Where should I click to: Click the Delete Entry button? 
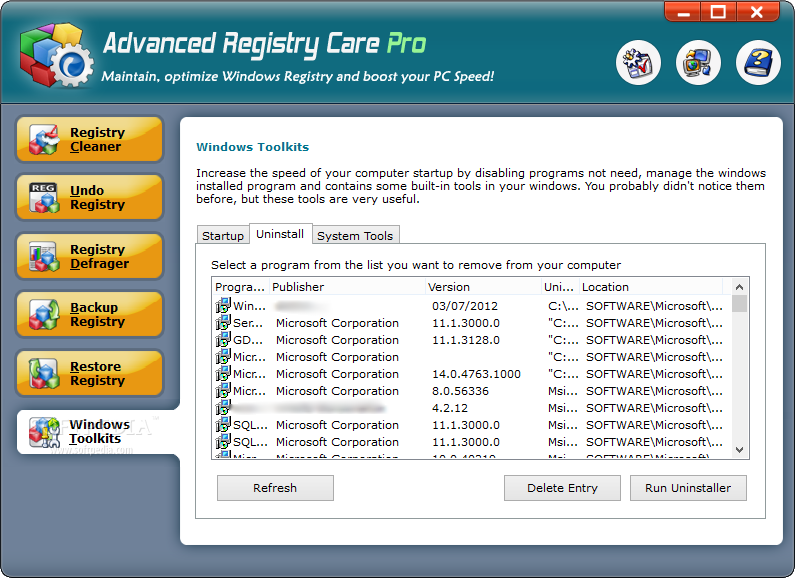pyautogui.click(x=562, y=488)
